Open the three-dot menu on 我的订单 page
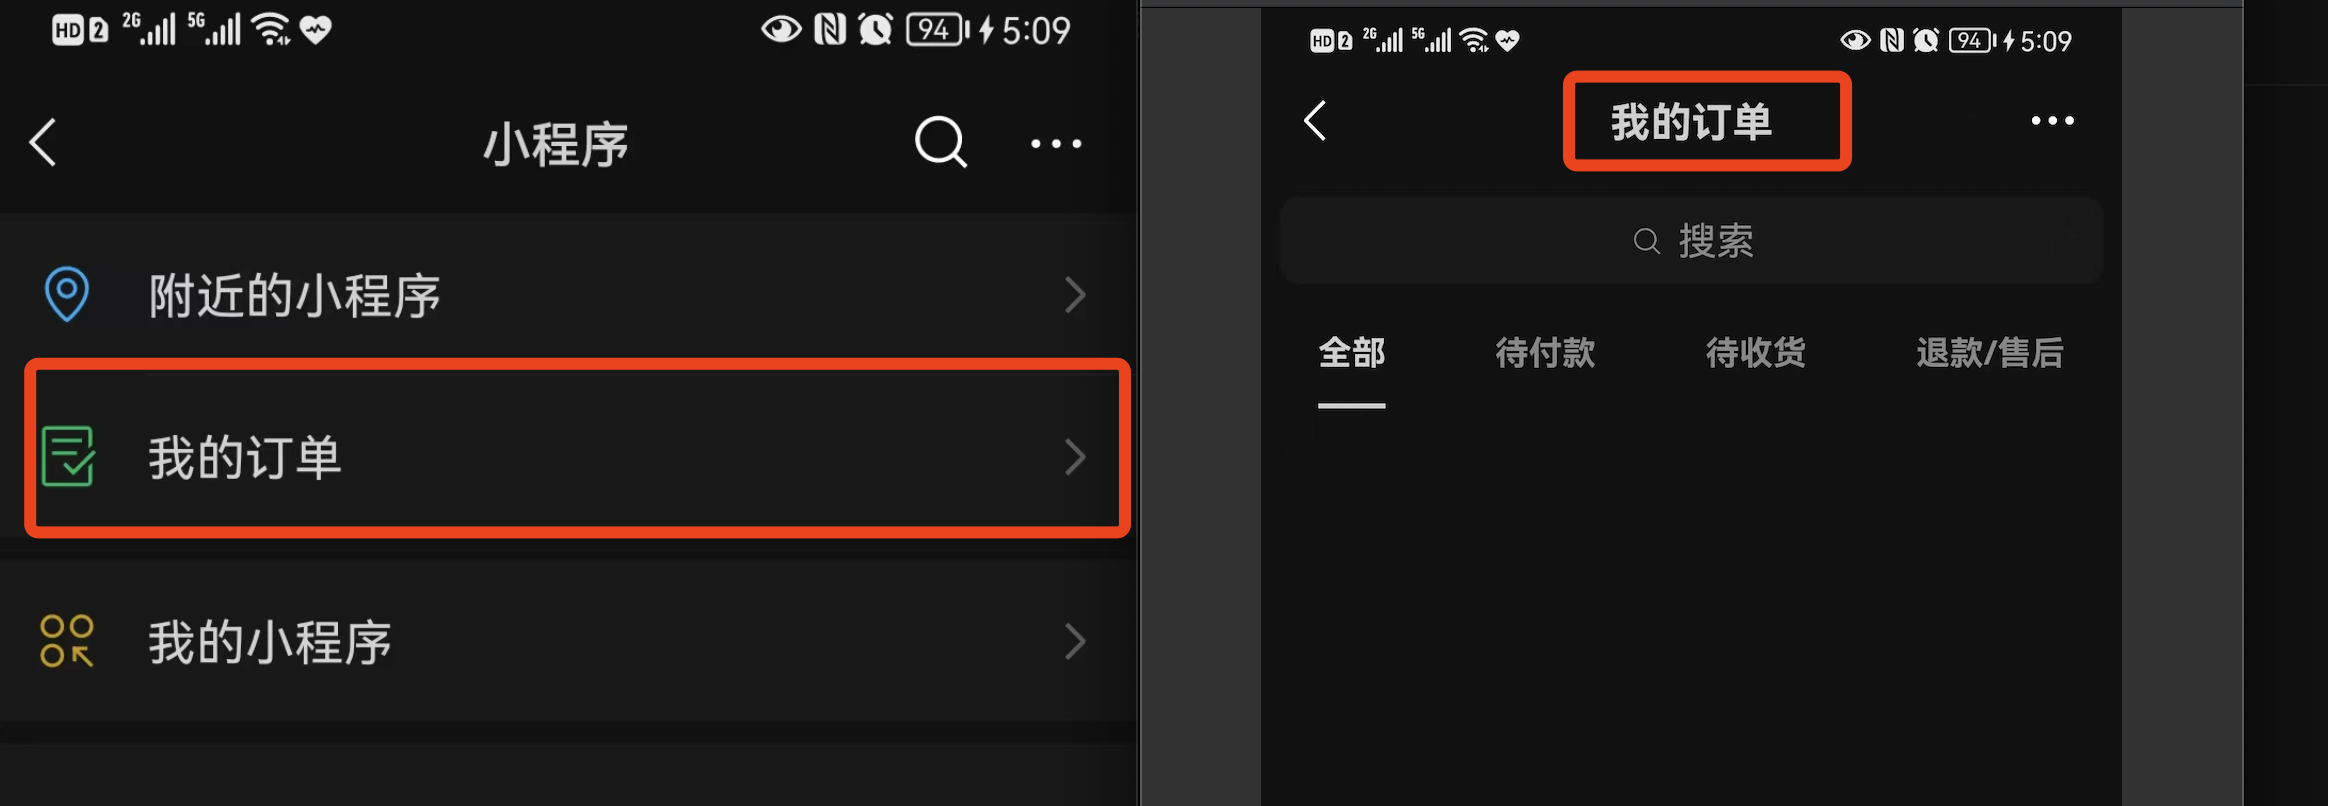This screenshot has width=2328, height=806. pyautogui.click(x=2052, y=121)
